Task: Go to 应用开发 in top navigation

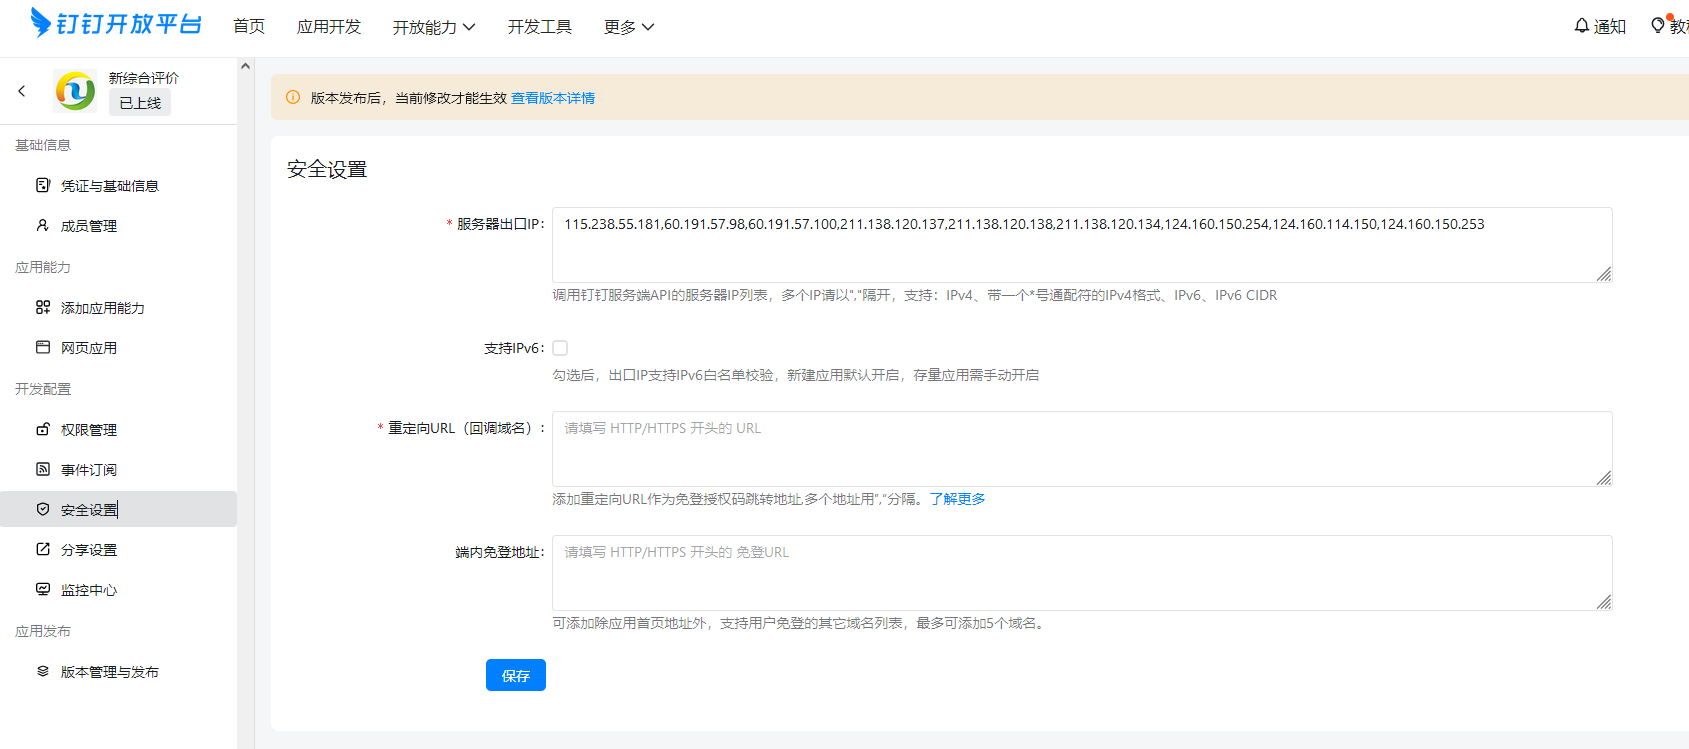Action: (329, 27)
